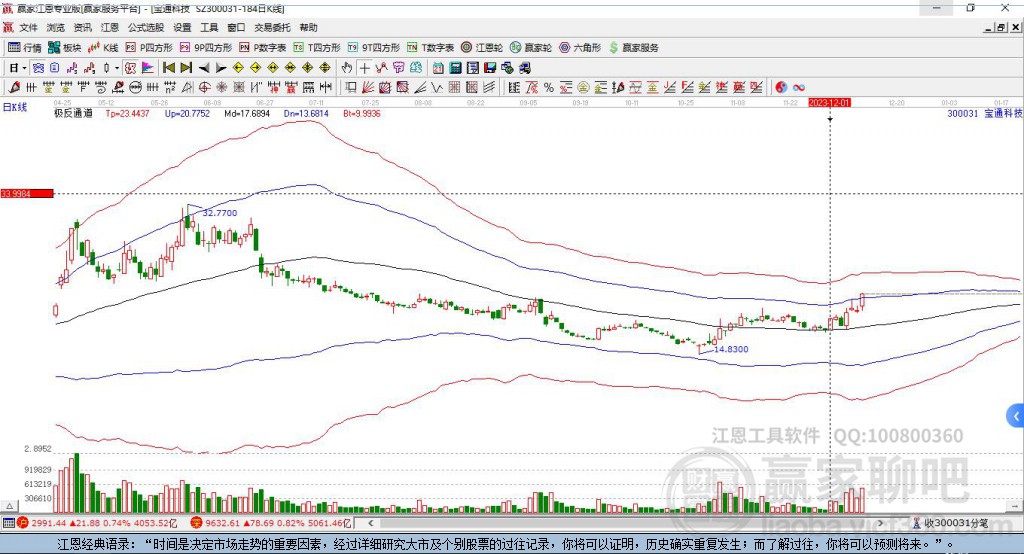The image size is (1024, 554).
Task: Click the 14.8300 low price label
Action: 731,350
